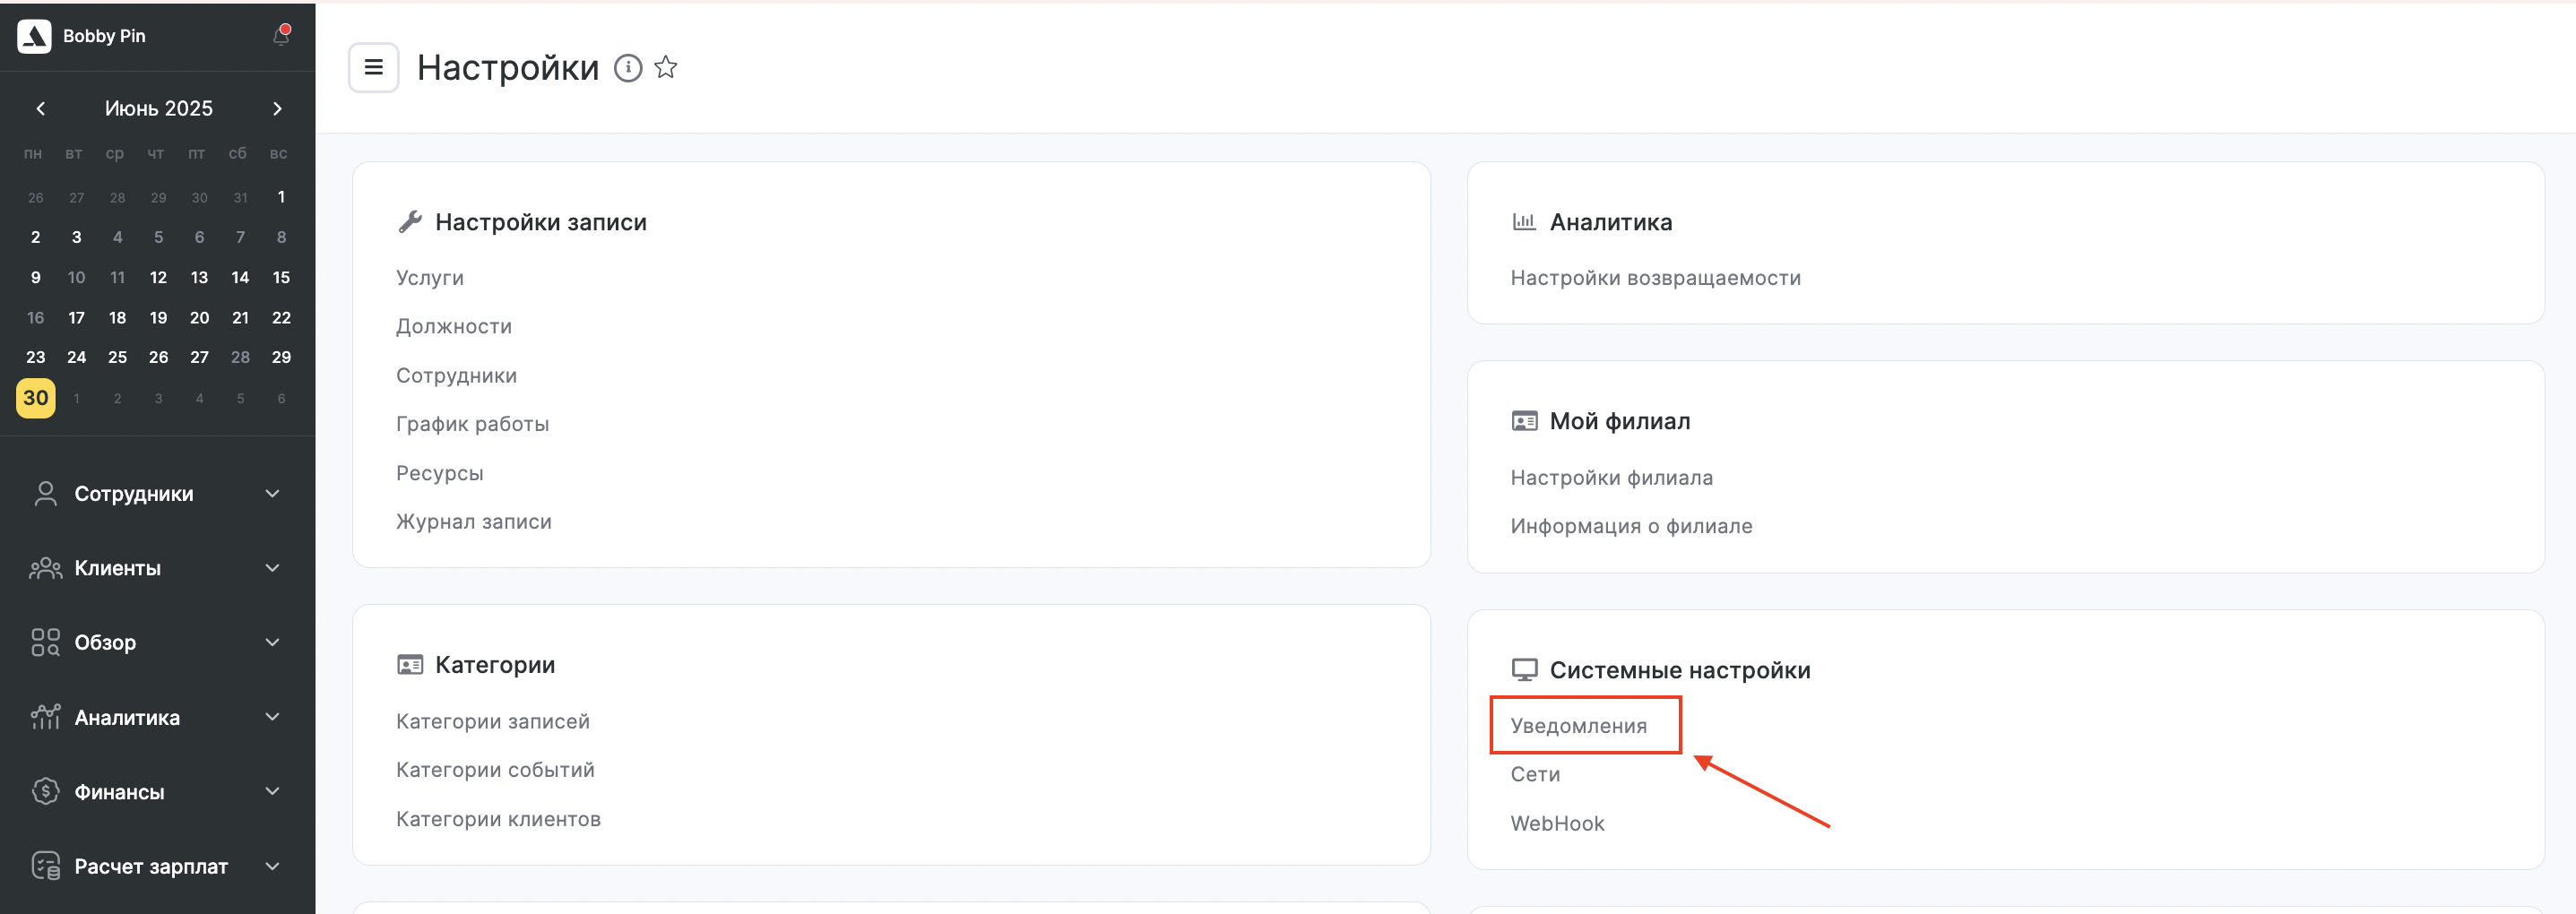Open Информация о филиале link
Screen dimensions: 2576x914
[1631, 526]
